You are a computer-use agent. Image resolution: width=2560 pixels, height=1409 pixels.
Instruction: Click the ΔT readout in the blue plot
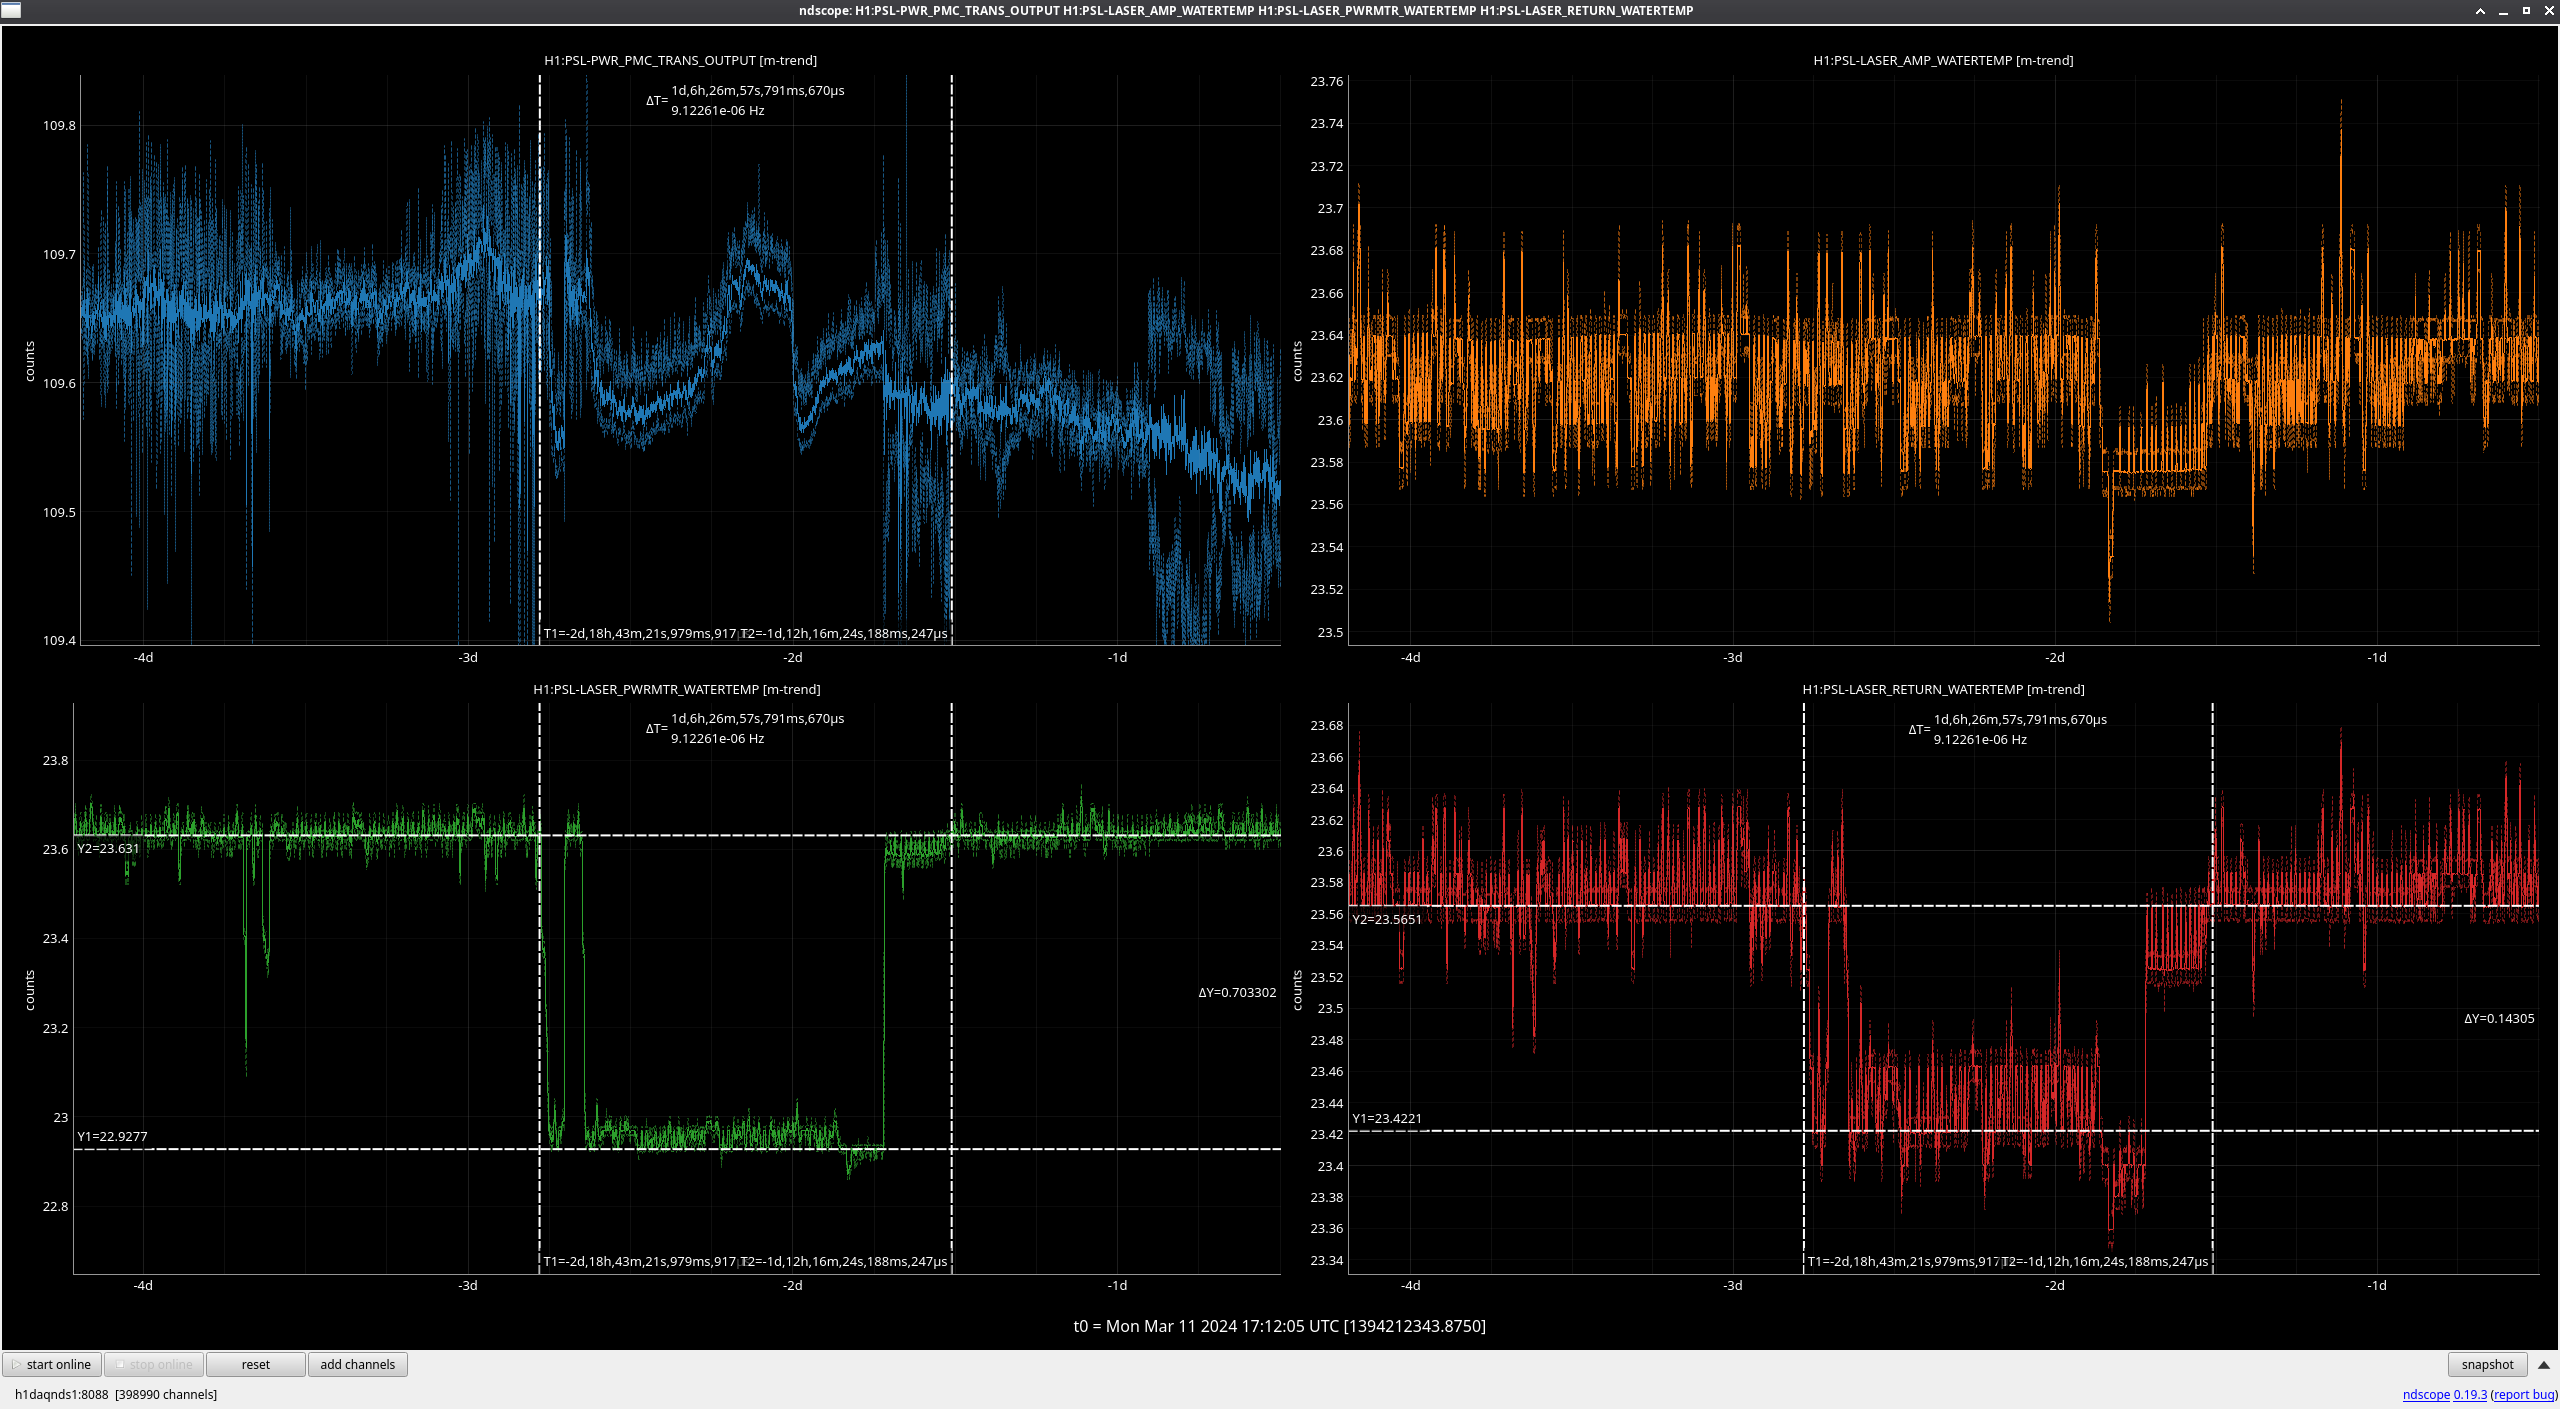click(745, 100)
